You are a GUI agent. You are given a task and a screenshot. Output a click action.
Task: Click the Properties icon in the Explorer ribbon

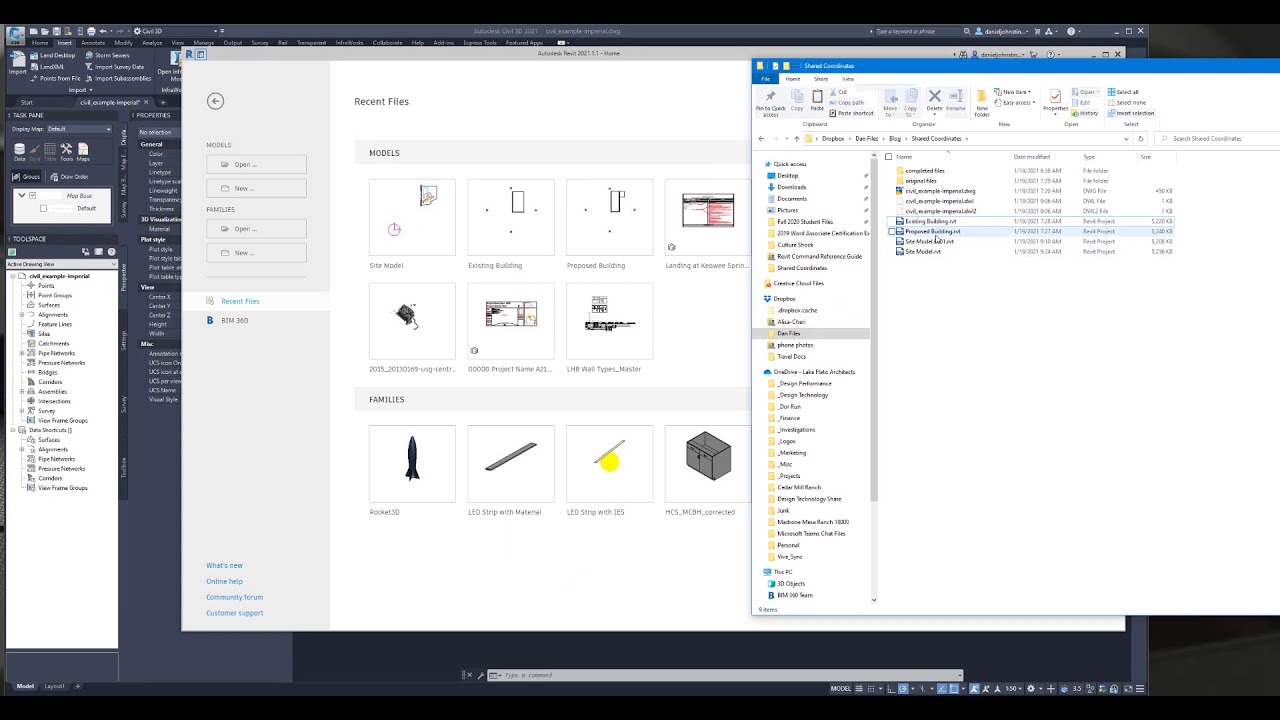coord(1055,100)
